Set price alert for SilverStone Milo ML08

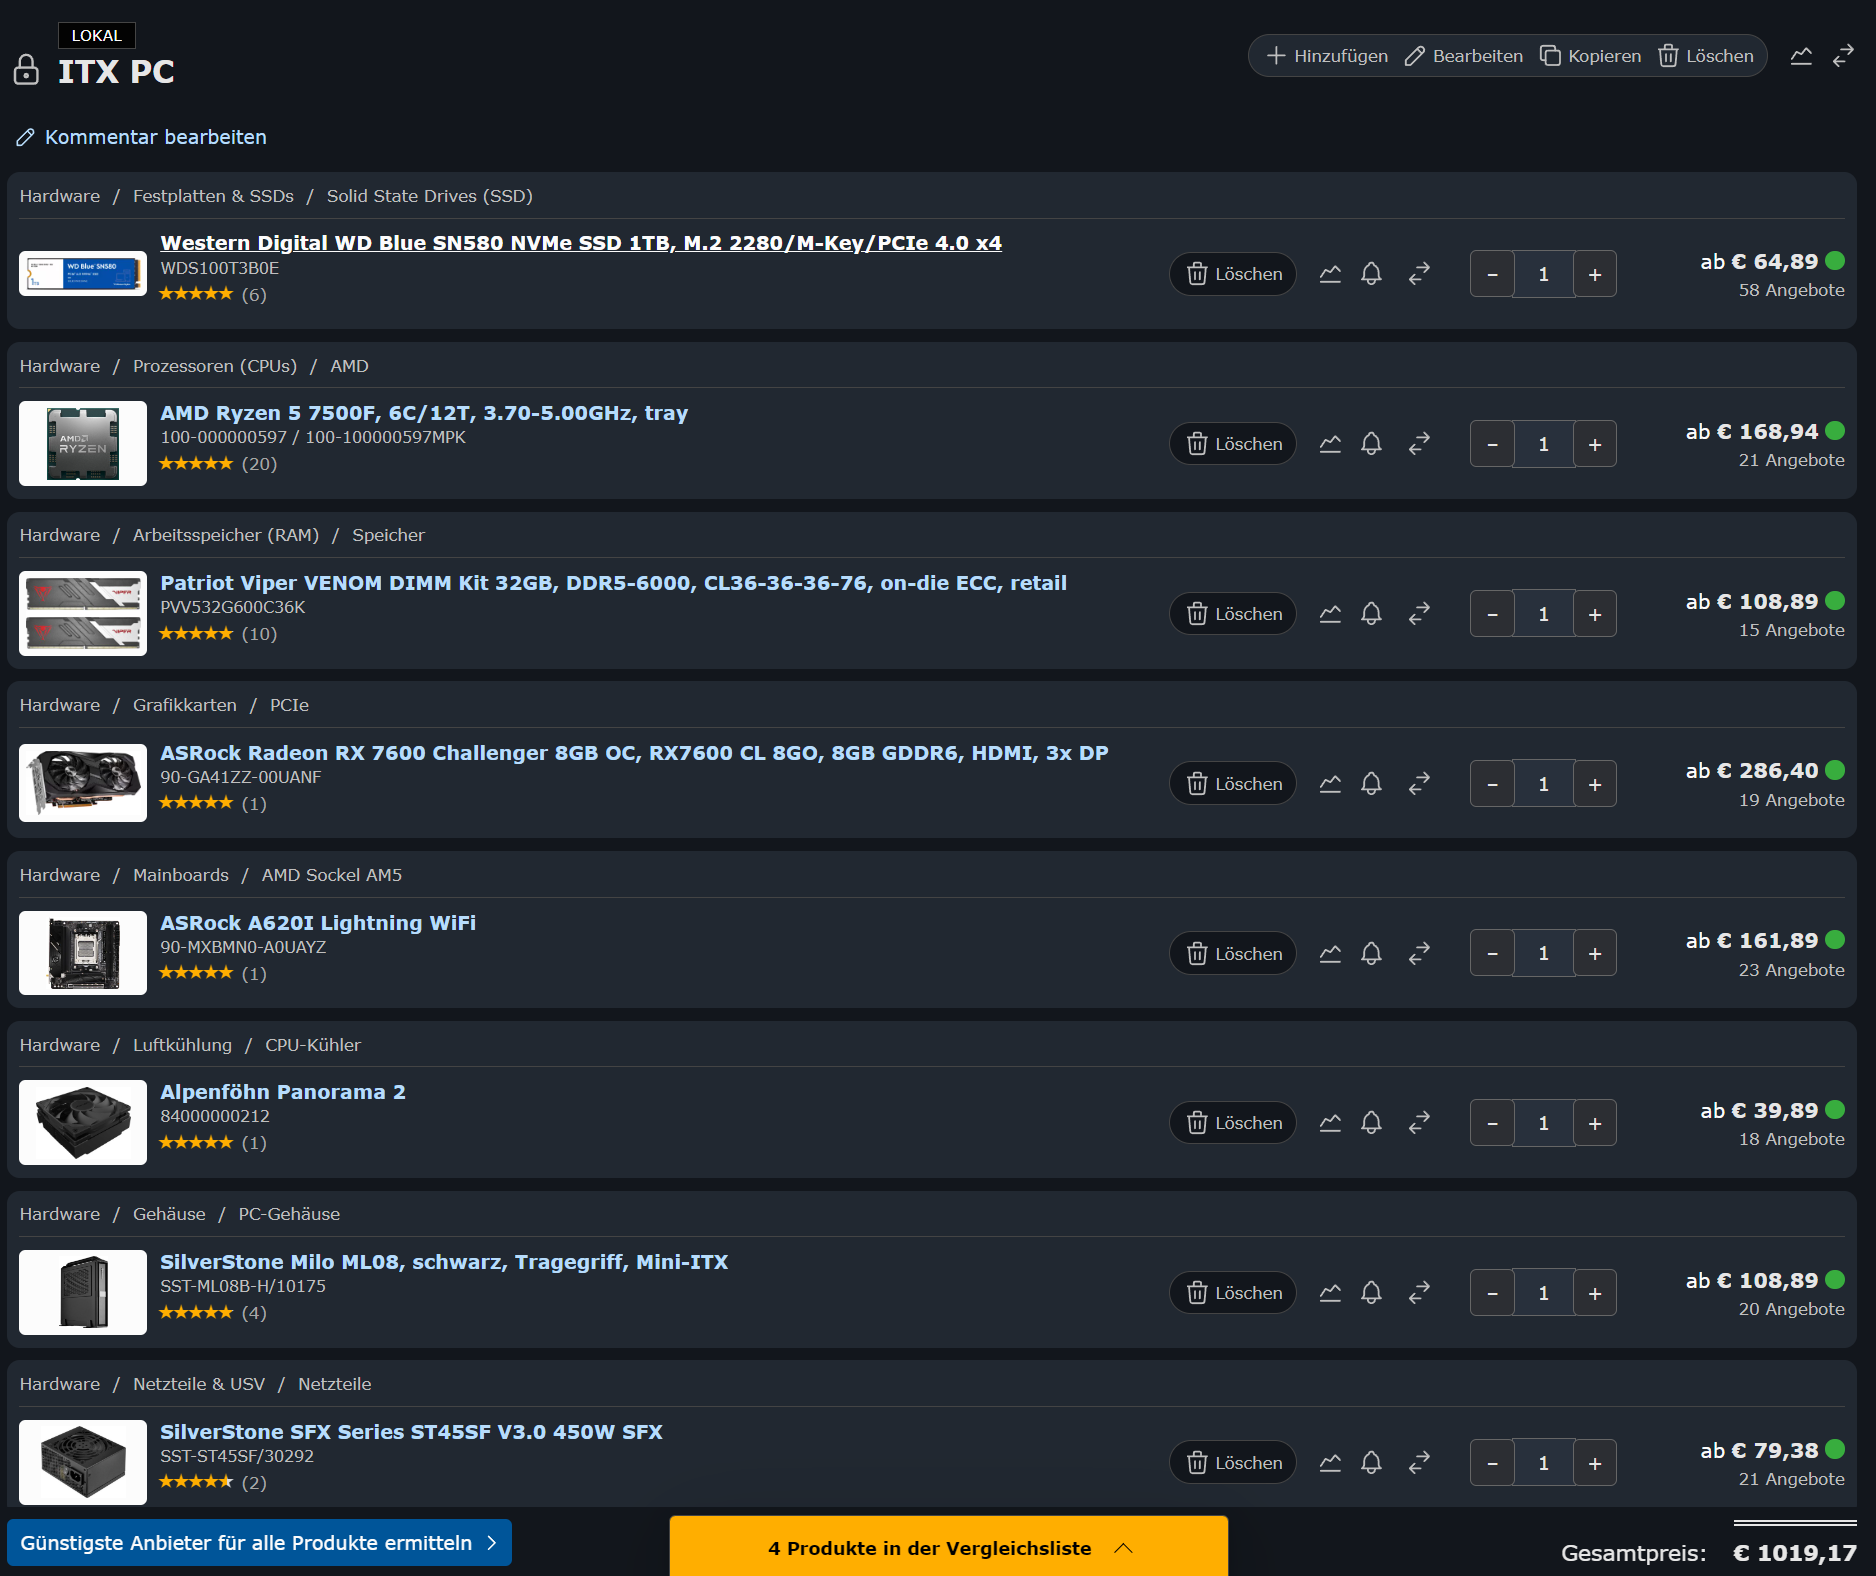coord(1371,1293)
